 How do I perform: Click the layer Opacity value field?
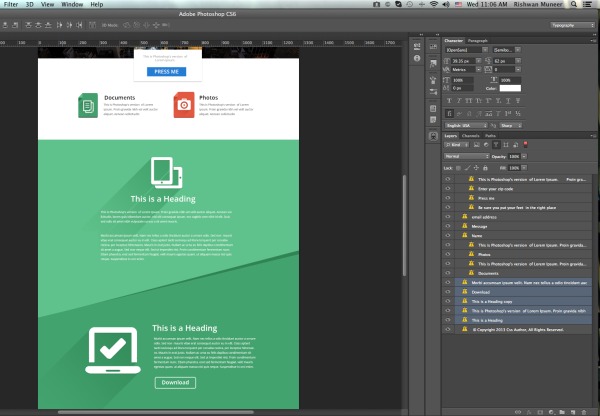(x=516, y=157)
